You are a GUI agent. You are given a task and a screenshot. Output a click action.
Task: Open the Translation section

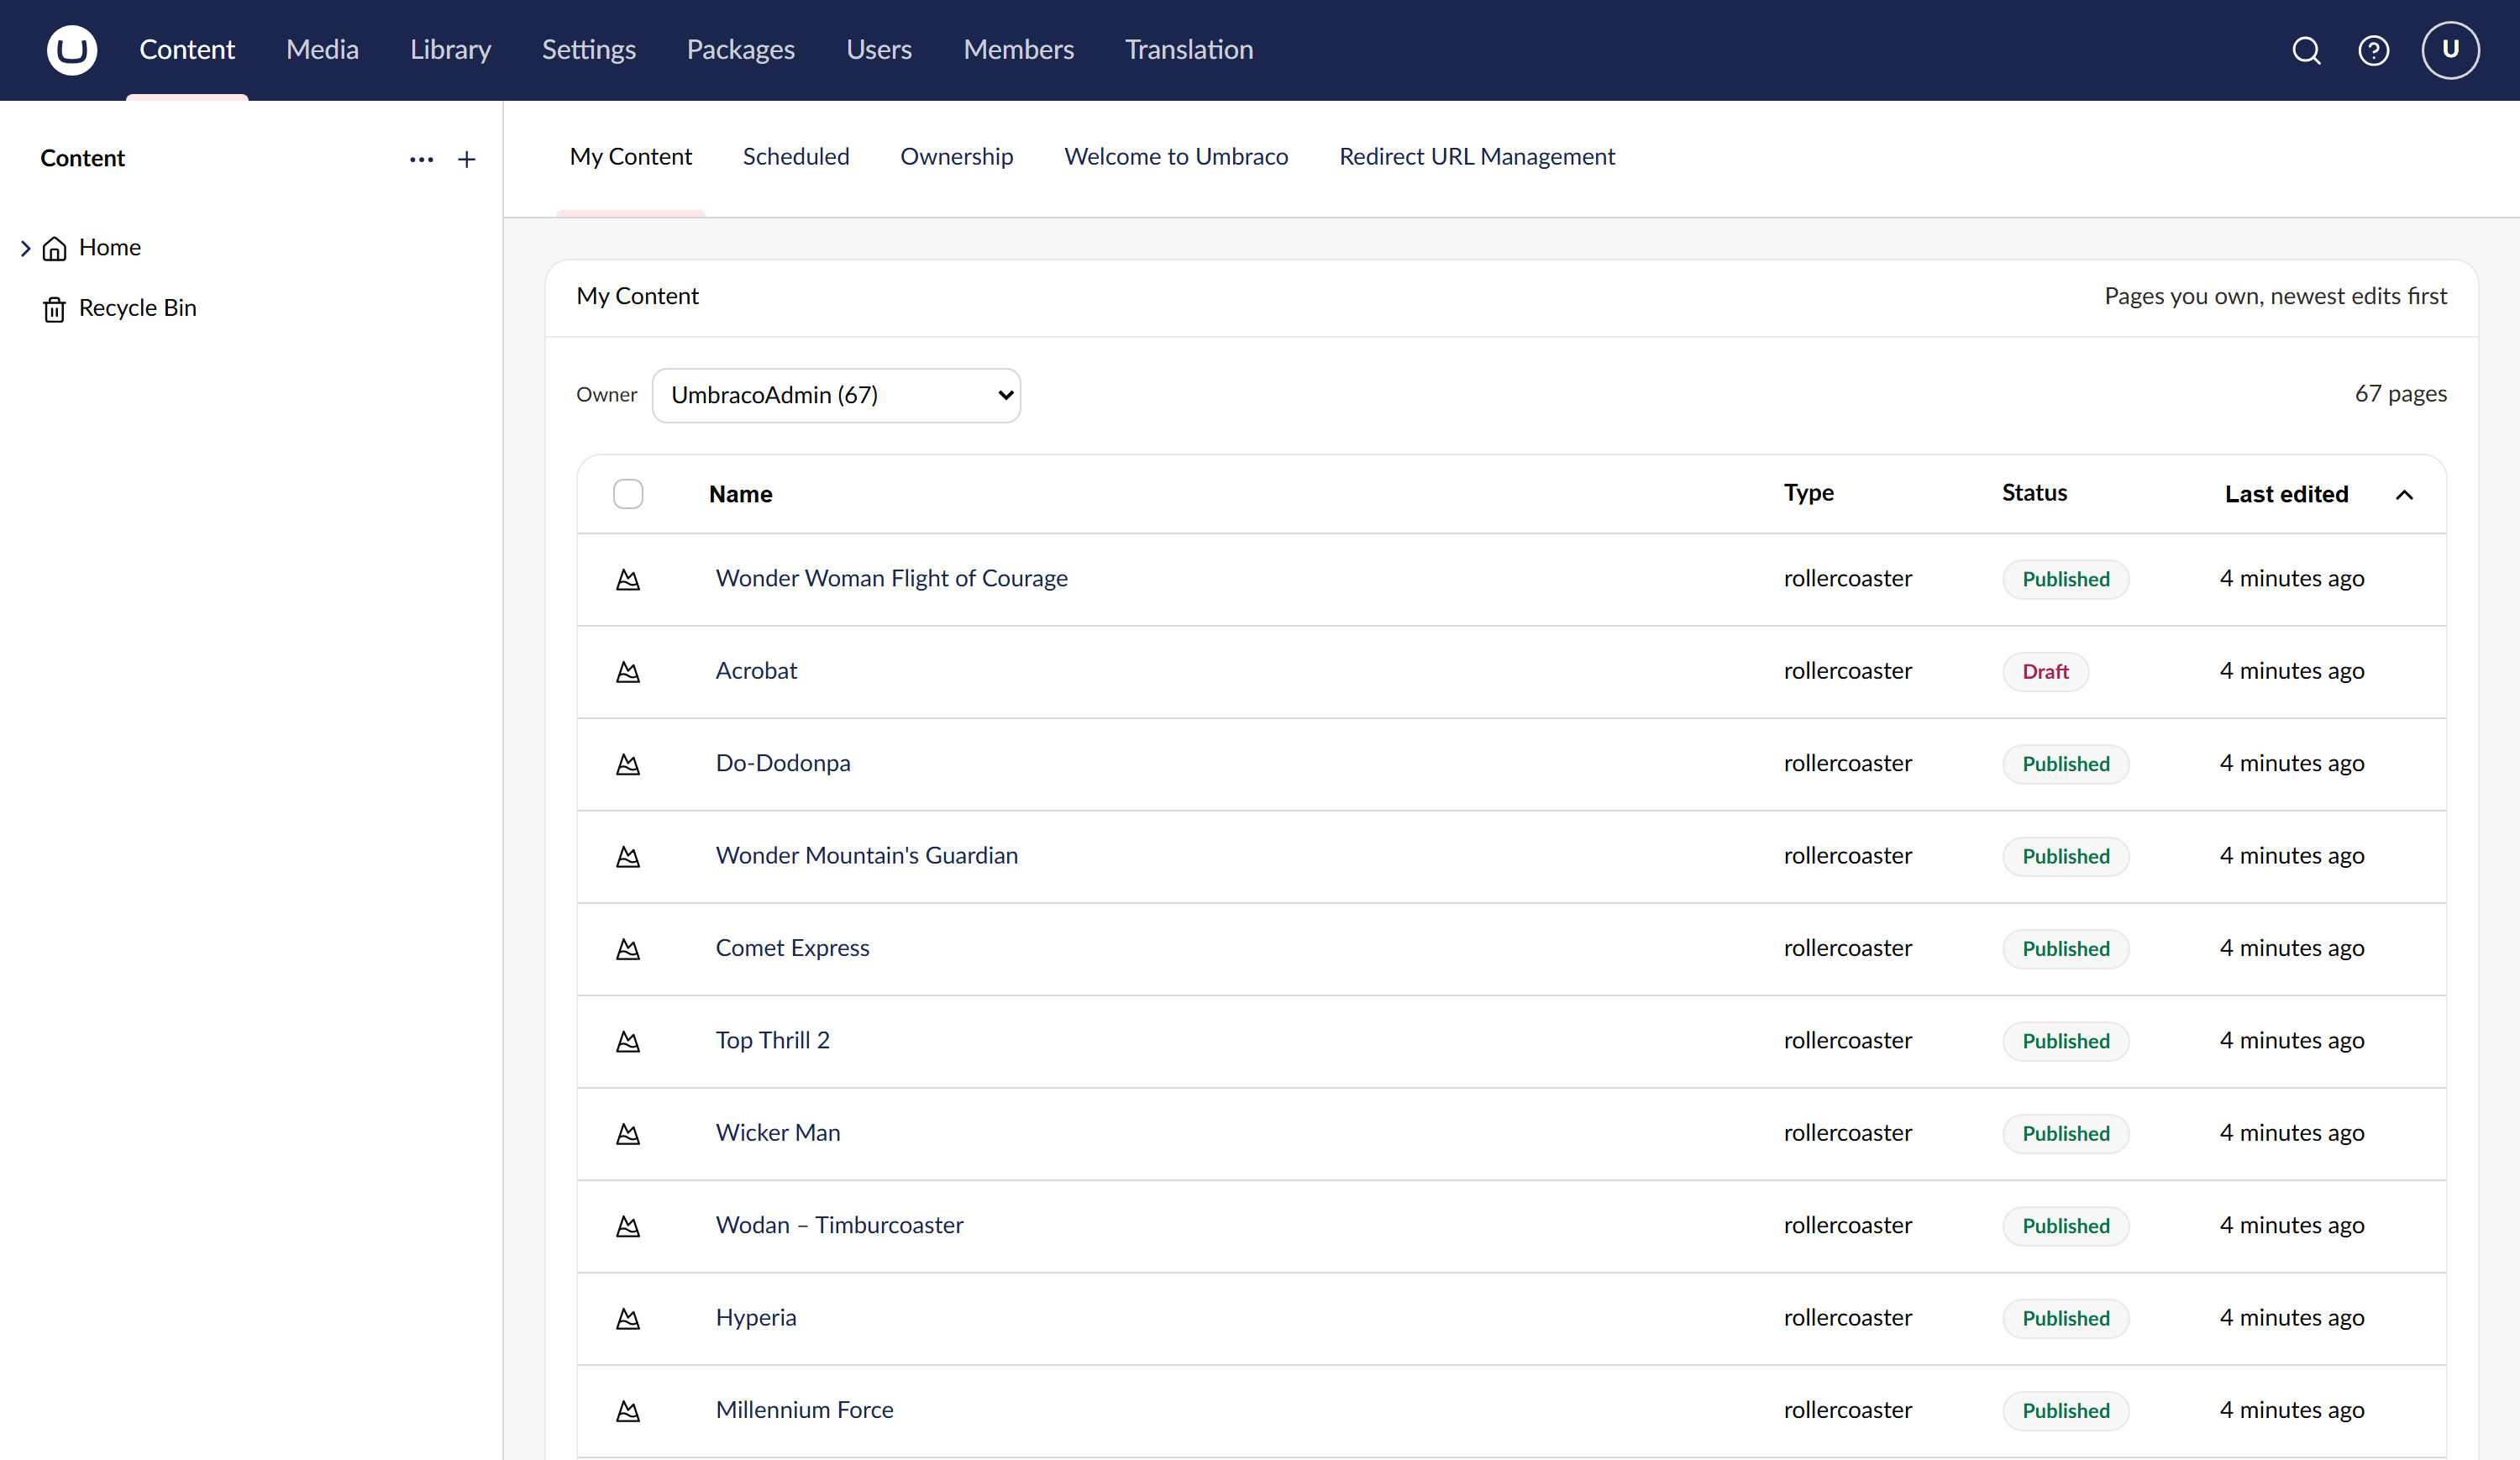(1189, 50)
